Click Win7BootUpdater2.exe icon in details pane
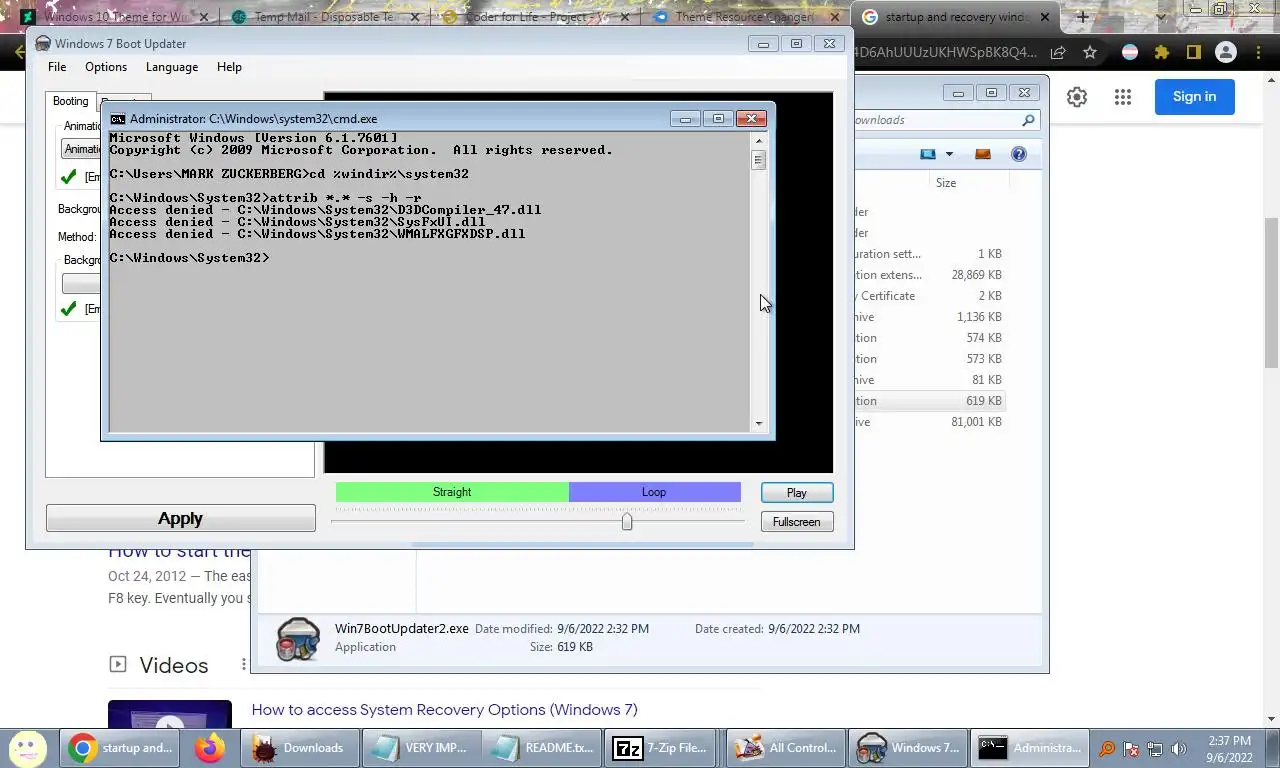 point(296,639)
